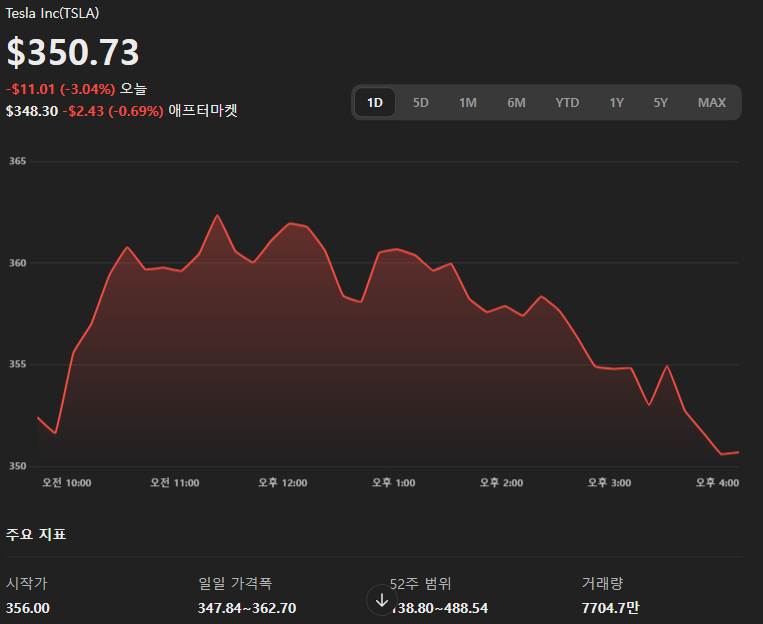Select the 1D time range tab
Screen dimensions: 763x624
(x=375, y=103)
